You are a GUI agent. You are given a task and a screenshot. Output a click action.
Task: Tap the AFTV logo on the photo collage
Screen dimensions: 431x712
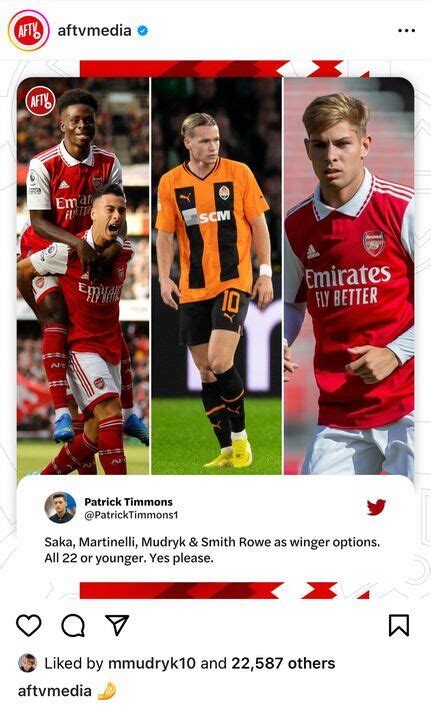click(x=40, y=100)
